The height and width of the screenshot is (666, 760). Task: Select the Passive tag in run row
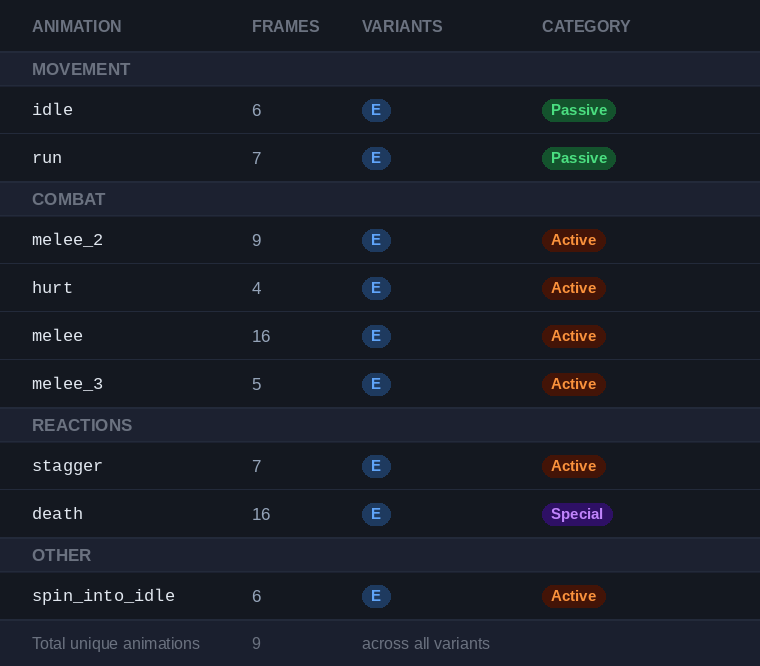[579, 158]
